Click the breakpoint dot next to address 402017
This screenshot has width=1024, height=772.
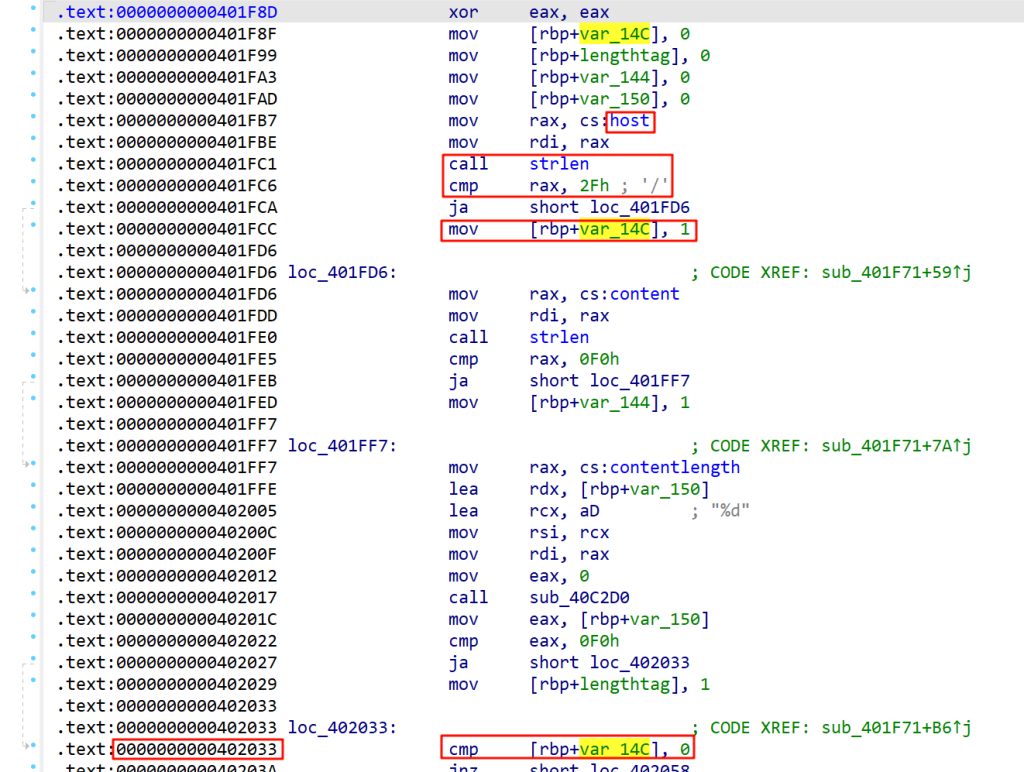tap(34, 597)
